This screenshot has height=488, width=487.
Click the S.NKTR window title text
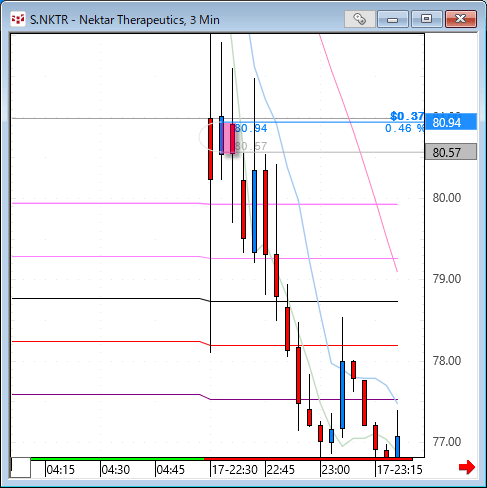pos(125,20)
